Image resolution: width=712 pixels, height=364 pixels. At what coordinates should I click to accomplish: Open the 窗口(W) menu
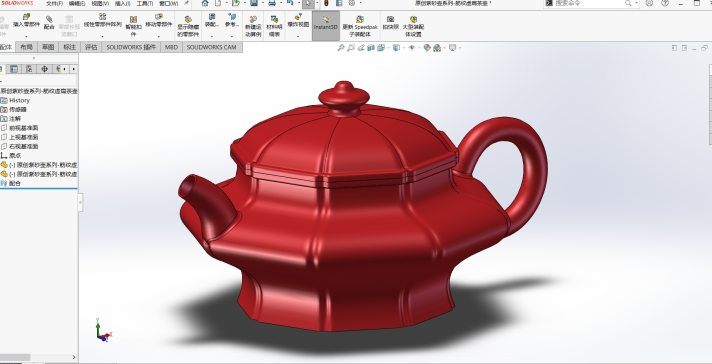click(x=168, y=4)
